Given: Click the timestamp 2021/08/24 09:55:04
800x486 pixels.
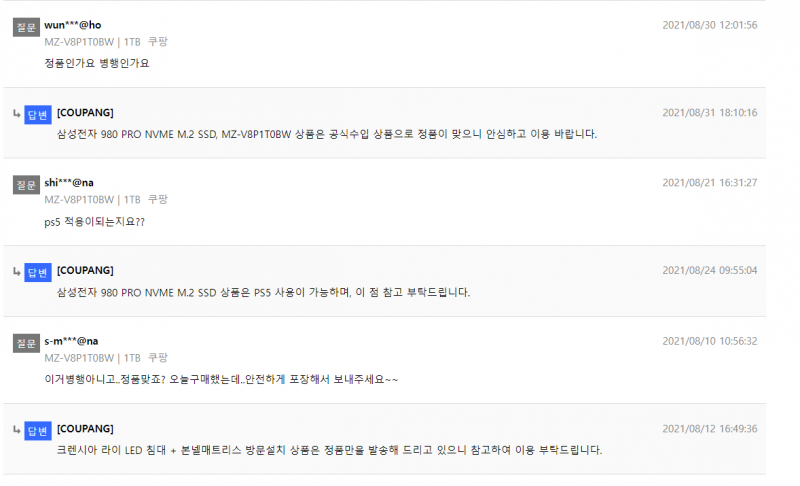Looking at the screenshot, I should [710, 270].
